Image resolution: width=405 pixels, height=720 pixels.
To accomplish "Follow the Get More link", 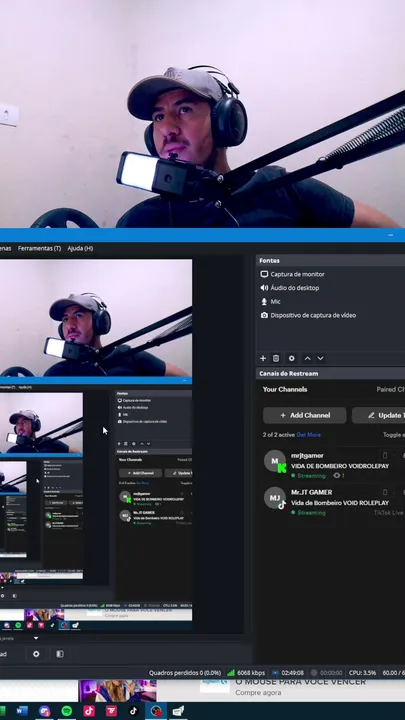I will click(x=309, y=435).
